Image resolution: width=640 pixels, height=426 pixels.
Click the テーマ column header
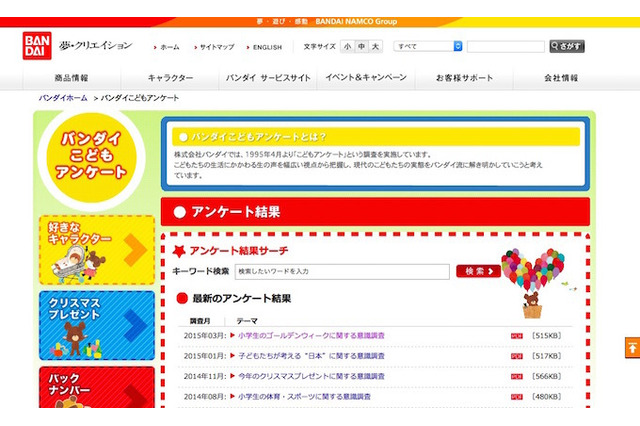[x=247, y=321]
